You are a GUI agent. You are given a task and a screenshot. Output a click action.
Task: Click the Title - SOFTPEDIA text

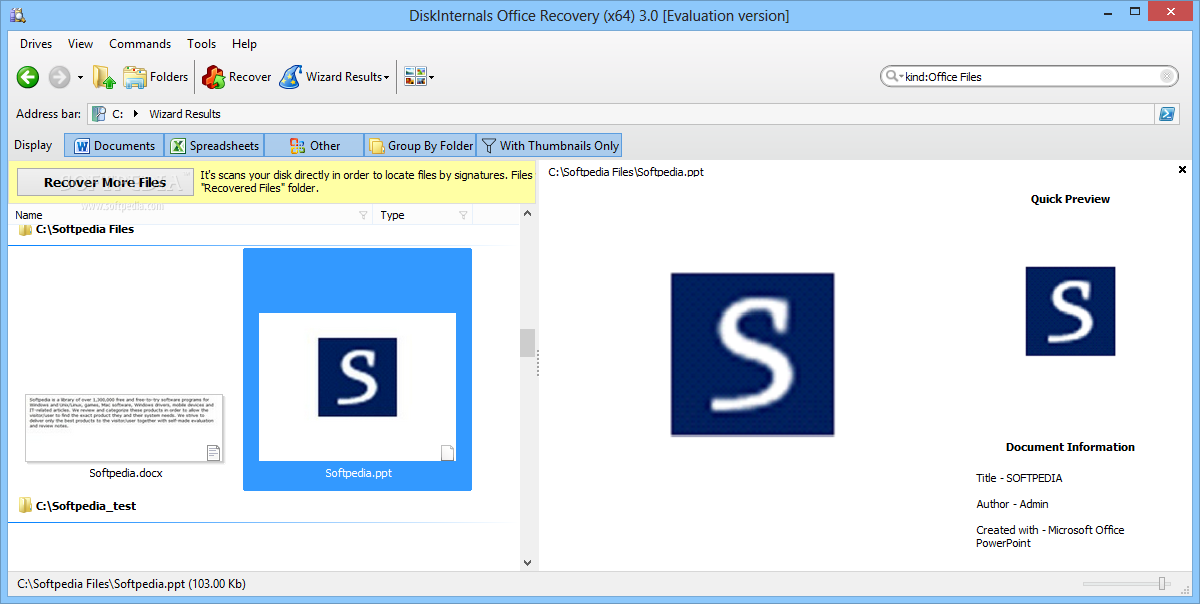pyautogui.click(x=1019, y=478)
